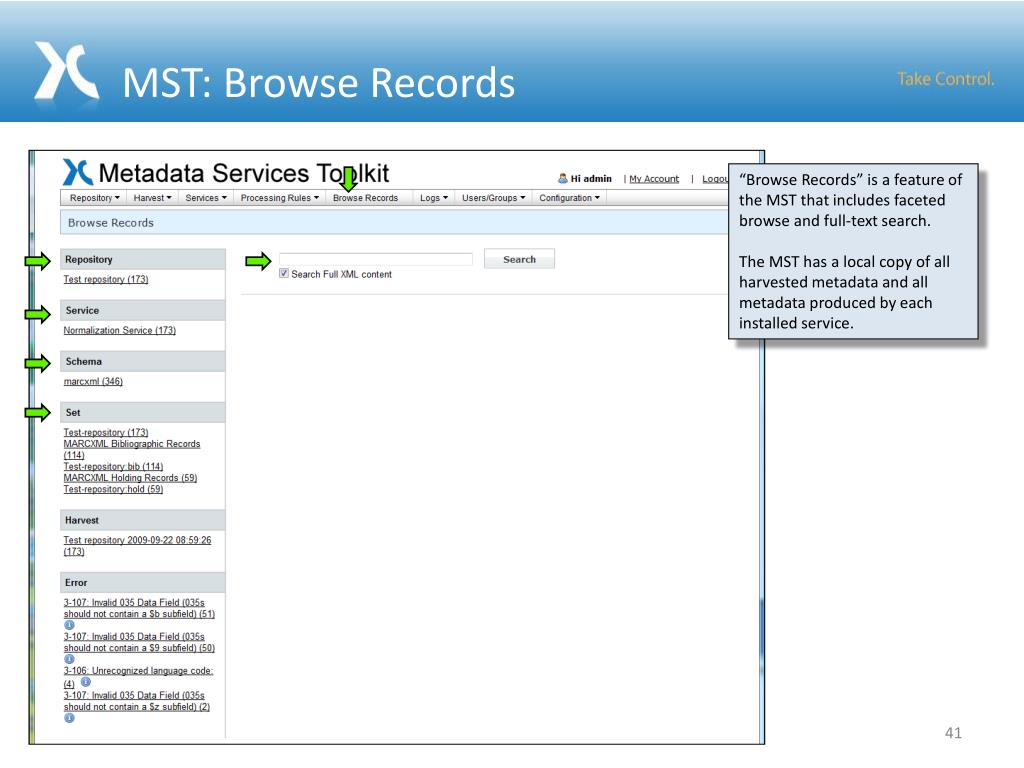Click the Metadata Services Toolkit X logo

pos(77,172)
